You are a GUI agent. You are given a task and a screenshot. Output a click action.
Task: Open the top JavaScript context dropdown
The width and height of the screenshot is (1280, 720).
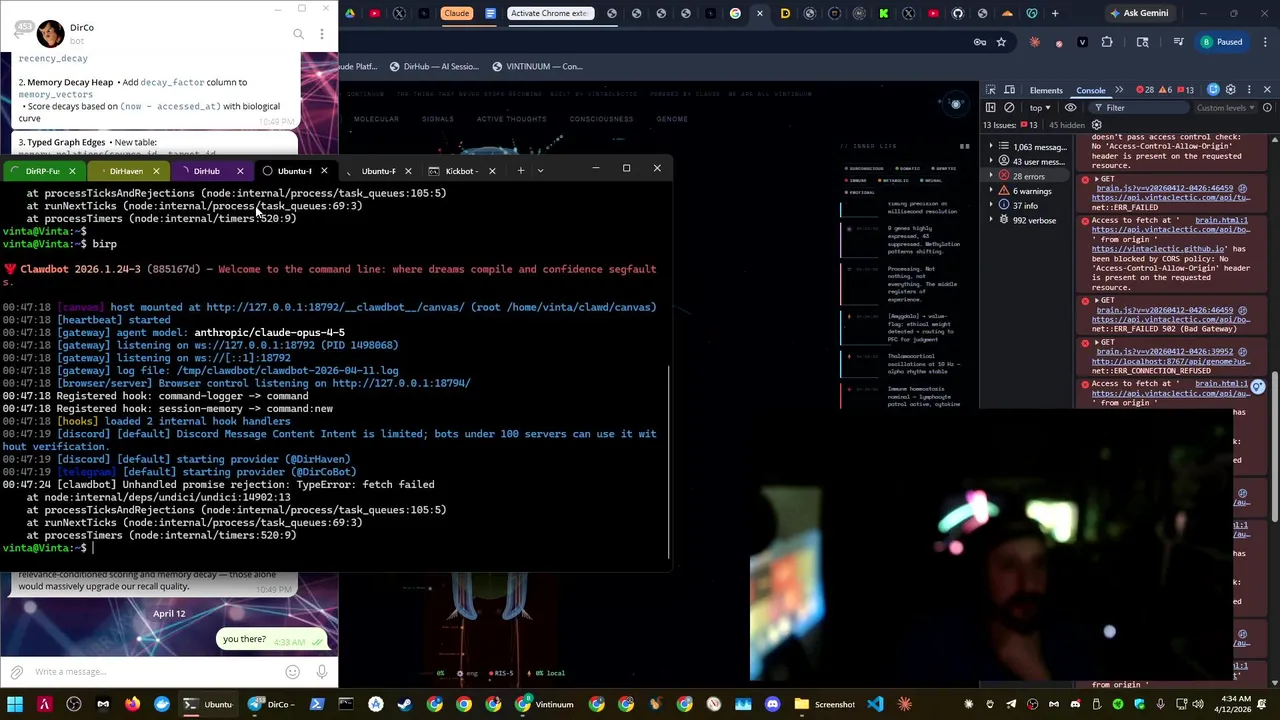[x=1040, y=108]
